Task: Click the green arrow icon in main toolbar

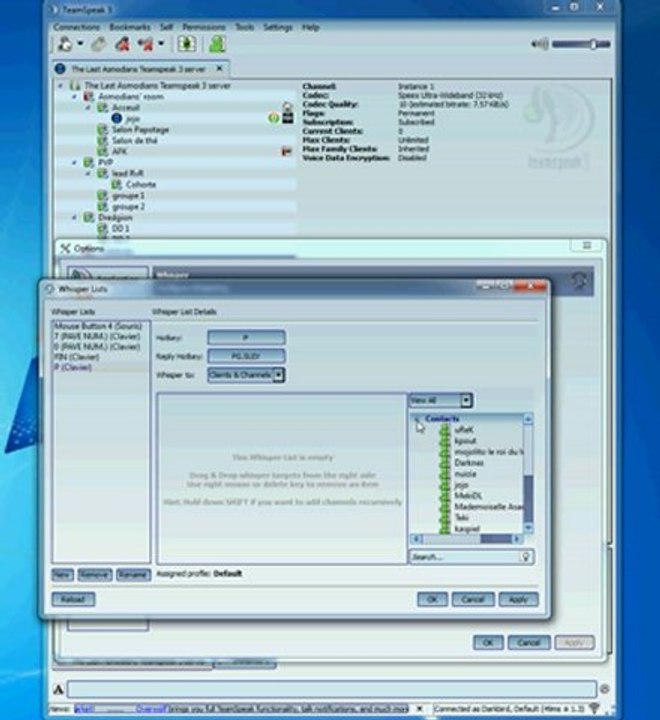Action: tap(186, 45)
